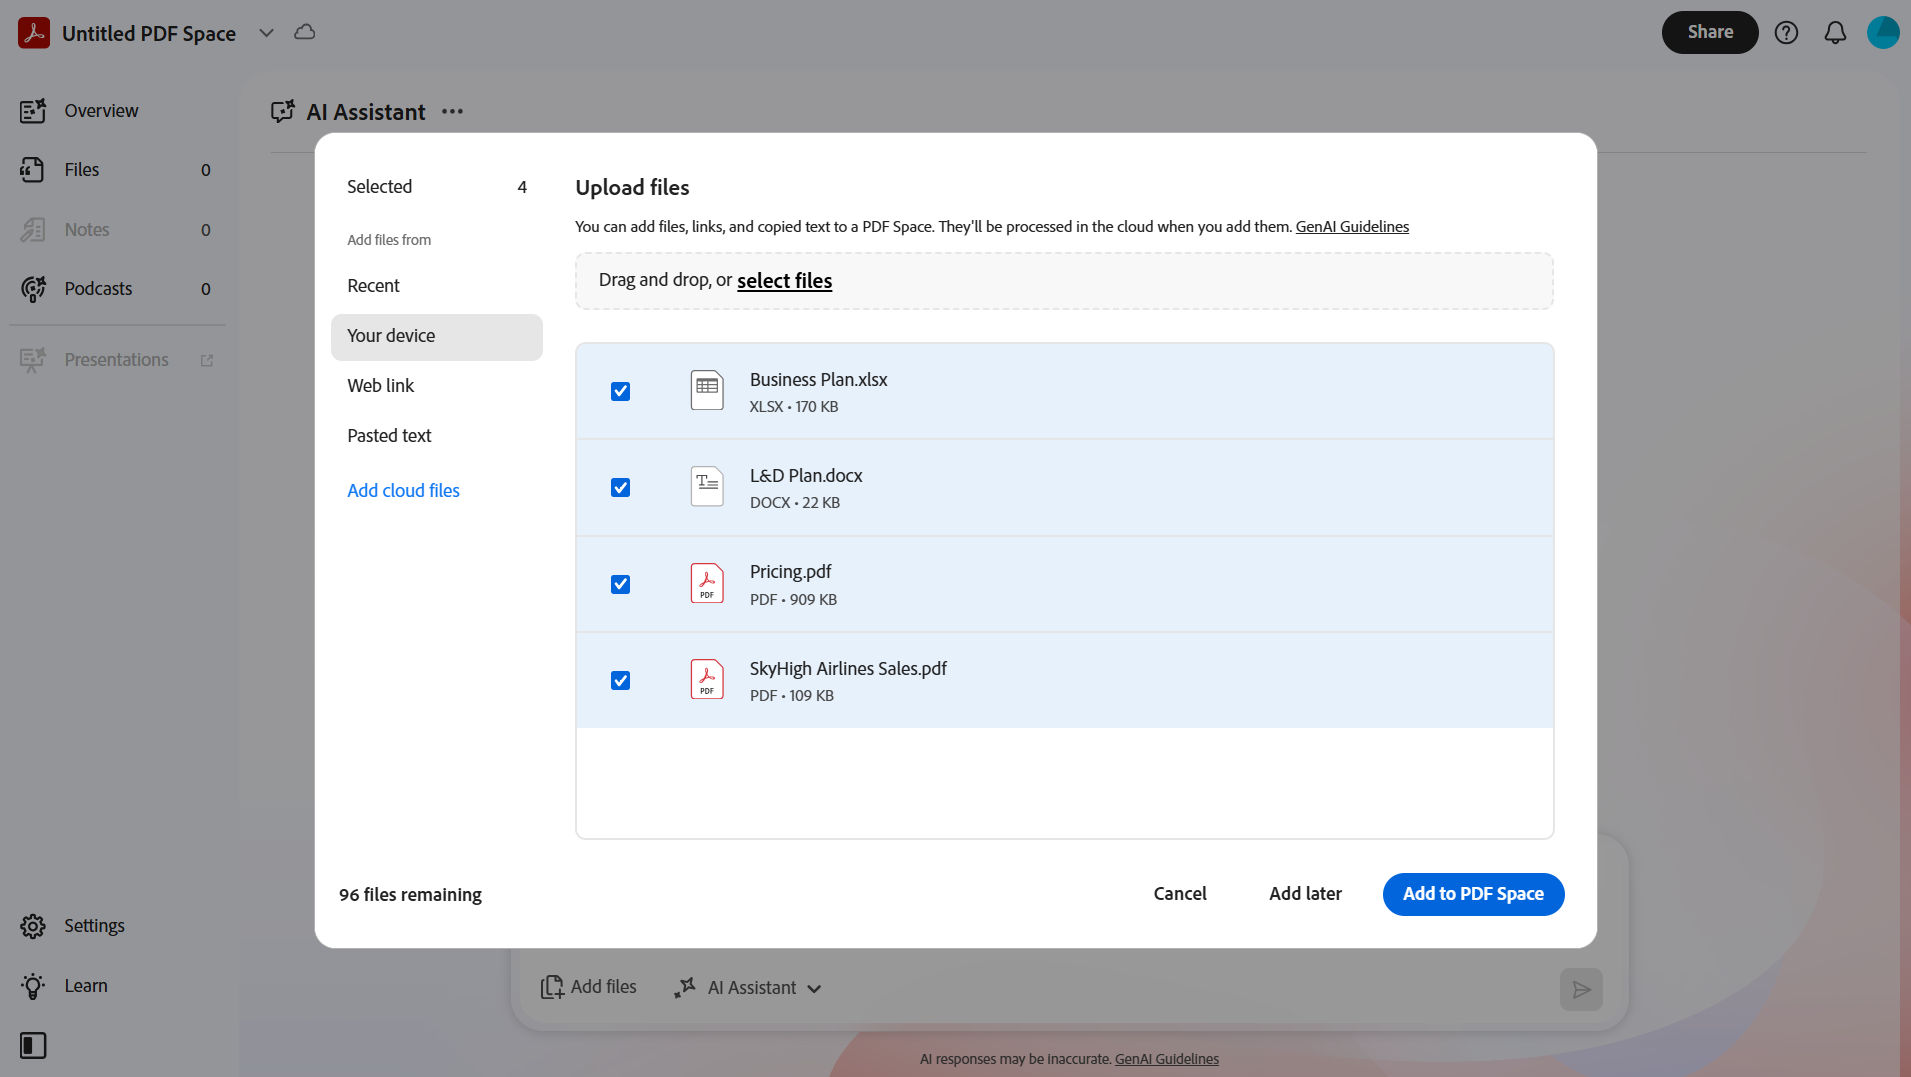The height and width of the screenshot is (1077, 1911).
Task: Click the Business Plan.xlsx file name
Action: 818,380
